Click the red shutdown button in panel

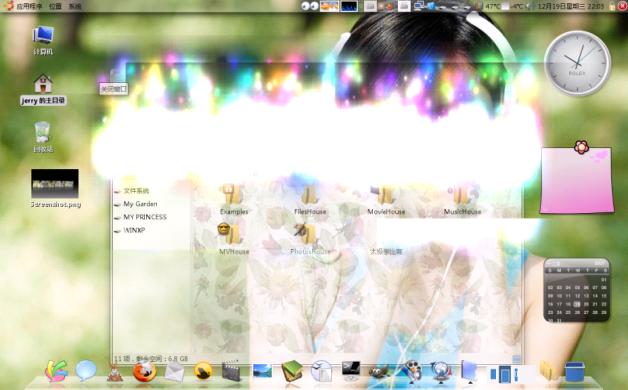(623, 6)
